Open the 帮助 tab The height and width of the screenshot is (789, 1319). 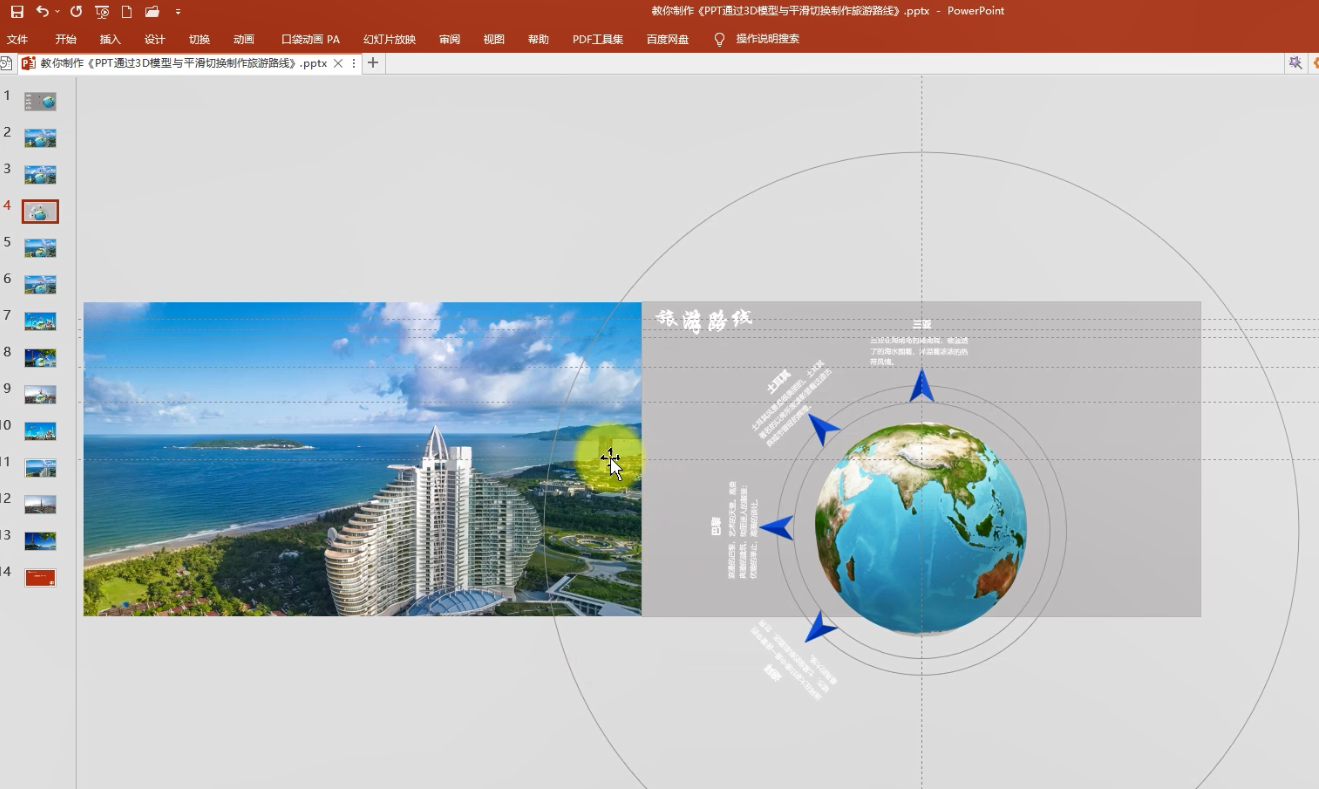[x=538, y=39]
